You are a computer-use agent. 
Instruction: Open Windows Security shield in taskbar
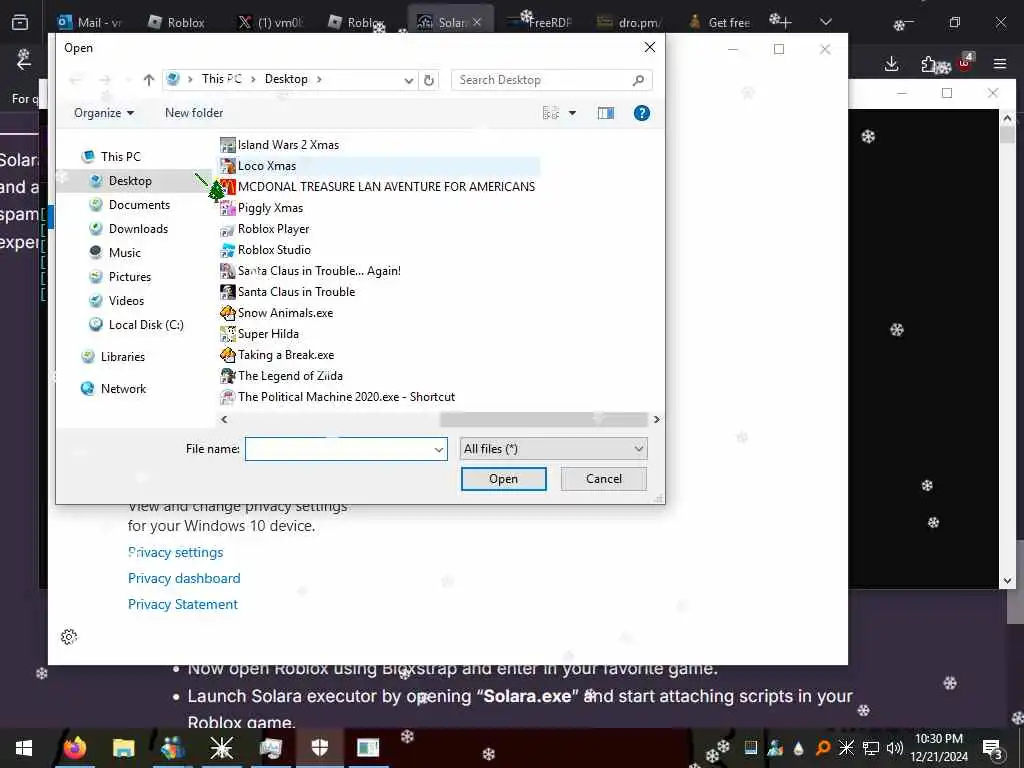click(x=319, y=748)
